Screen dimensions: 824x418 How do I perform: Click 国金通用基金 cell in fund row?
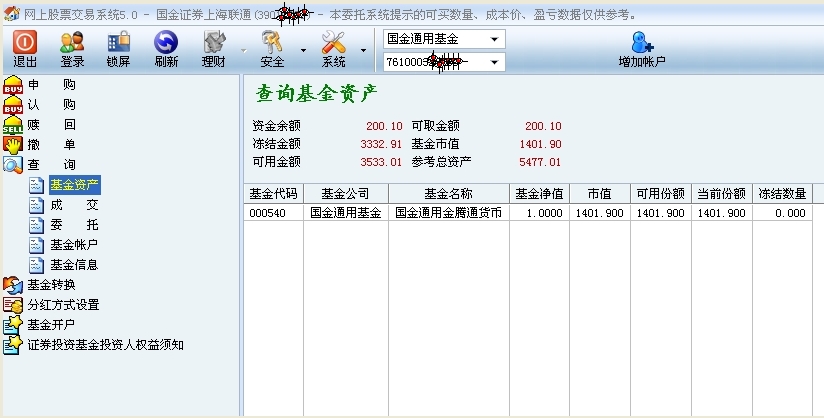346,213
